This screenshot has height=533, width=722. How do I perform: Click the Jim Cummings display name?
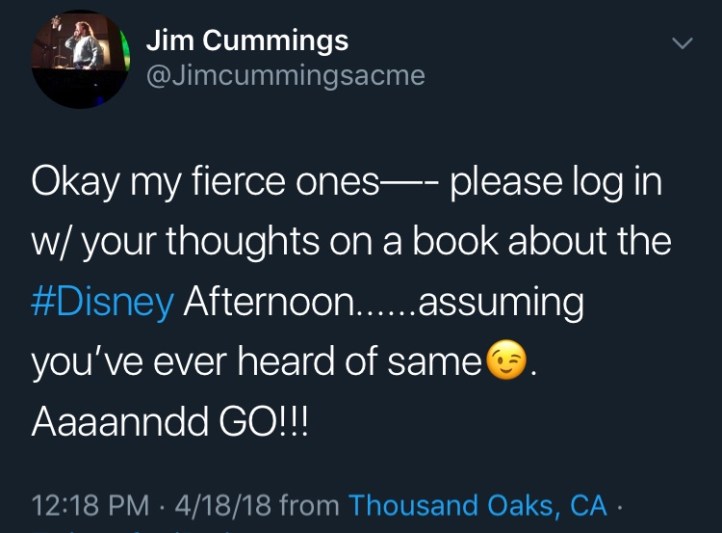pyautogui.click(x=247, y=41)
